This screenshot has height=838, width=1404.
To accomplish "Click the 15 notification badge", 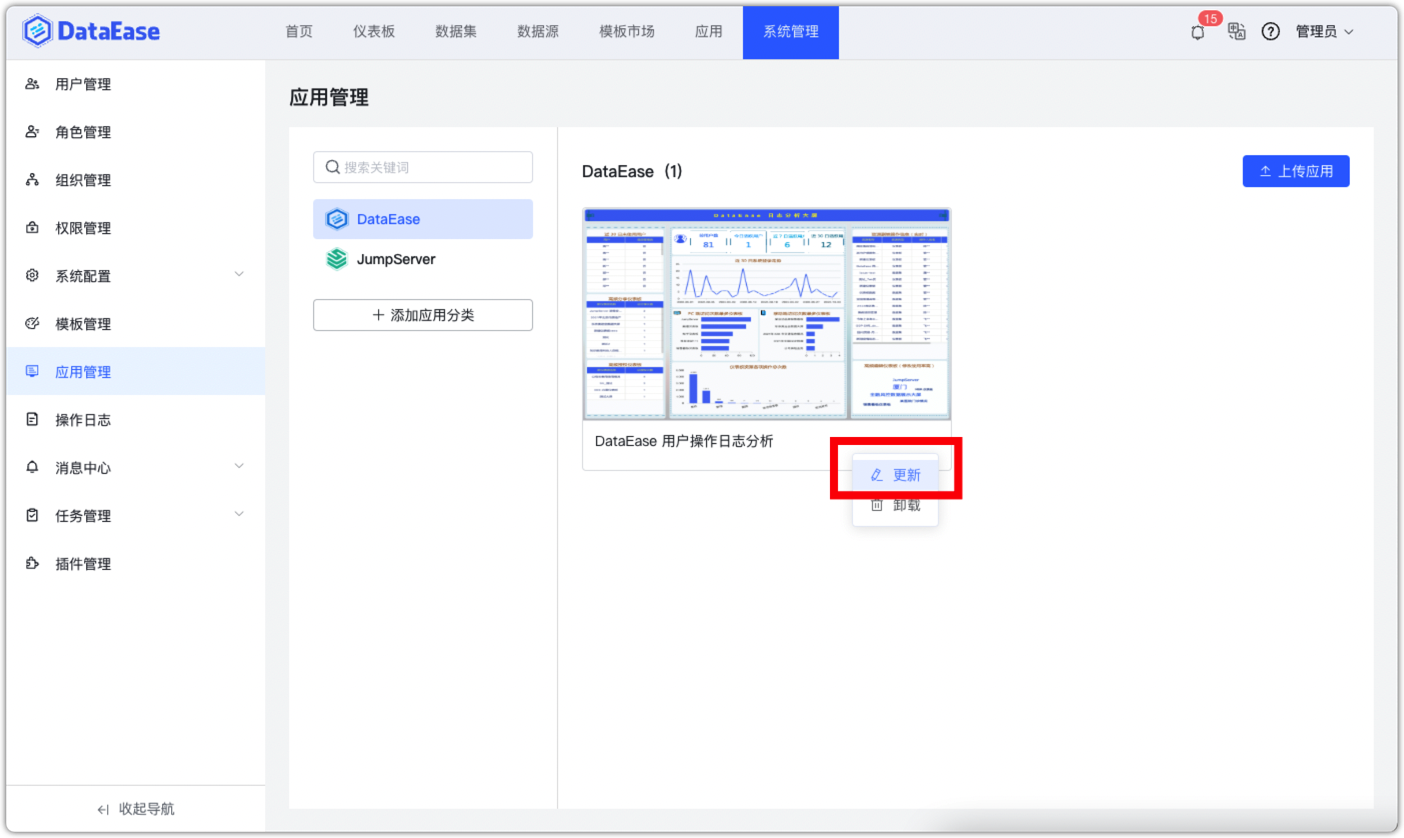I will [x=1210, y=19].
